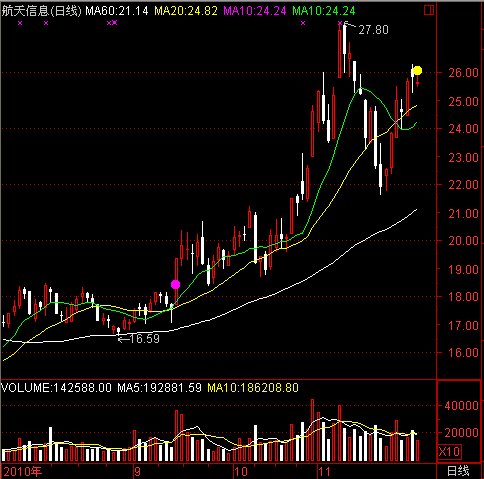484x479 pixels.
Task: Click the 日线 period label at bottom right
Action: coord(458,471)
